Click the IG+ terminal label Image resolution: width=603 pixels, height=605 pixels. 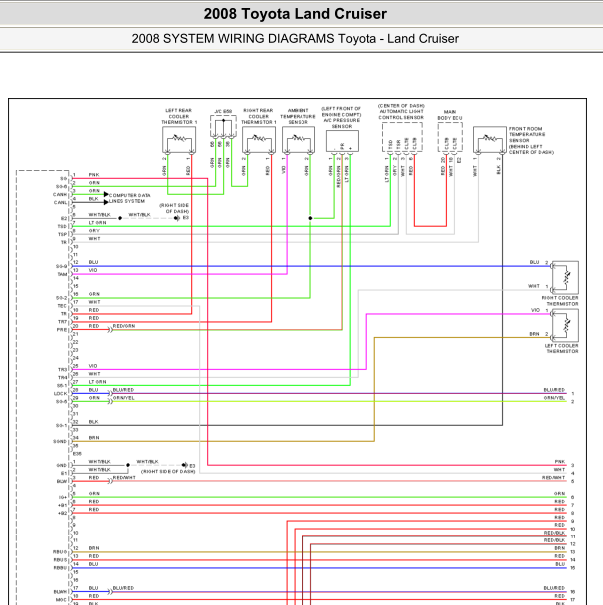tap(62, 497)
